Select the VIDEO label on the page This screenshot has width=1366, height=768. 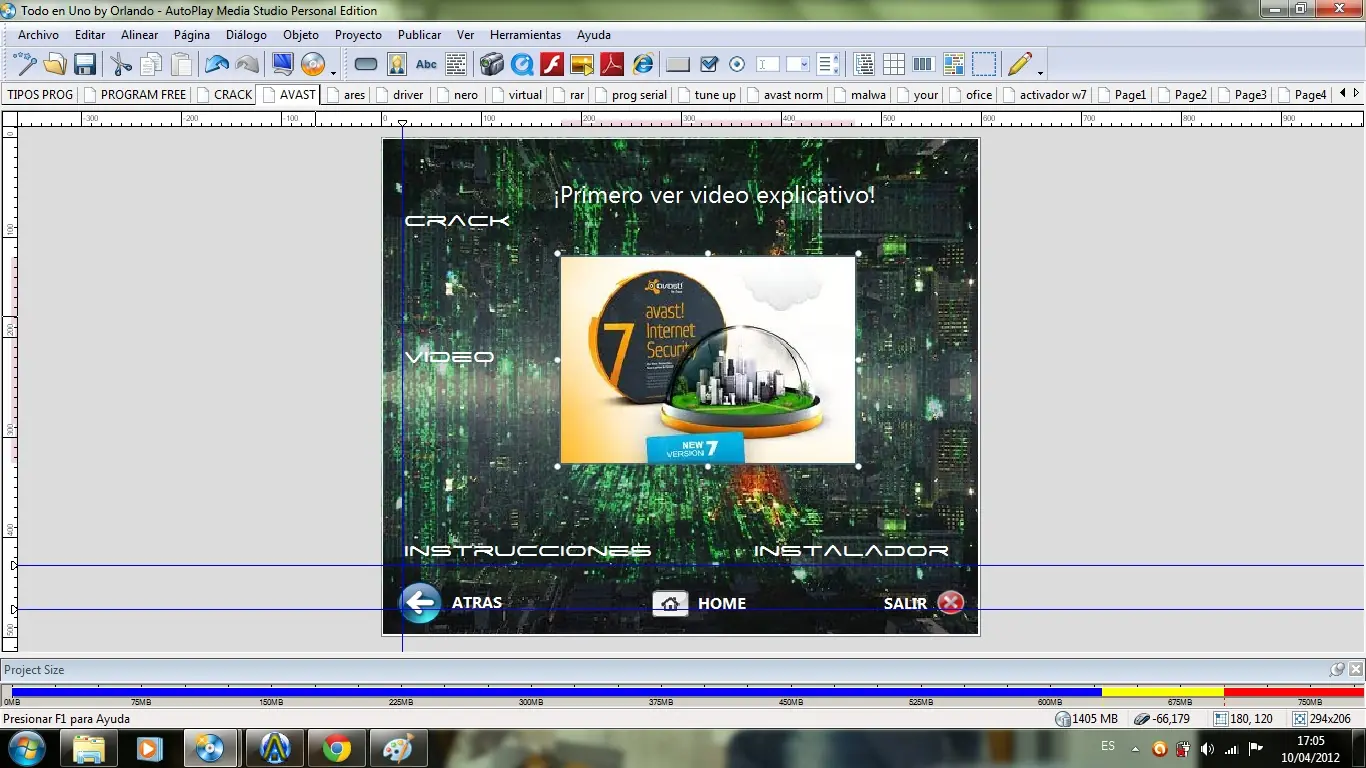[x=449, y=357]
